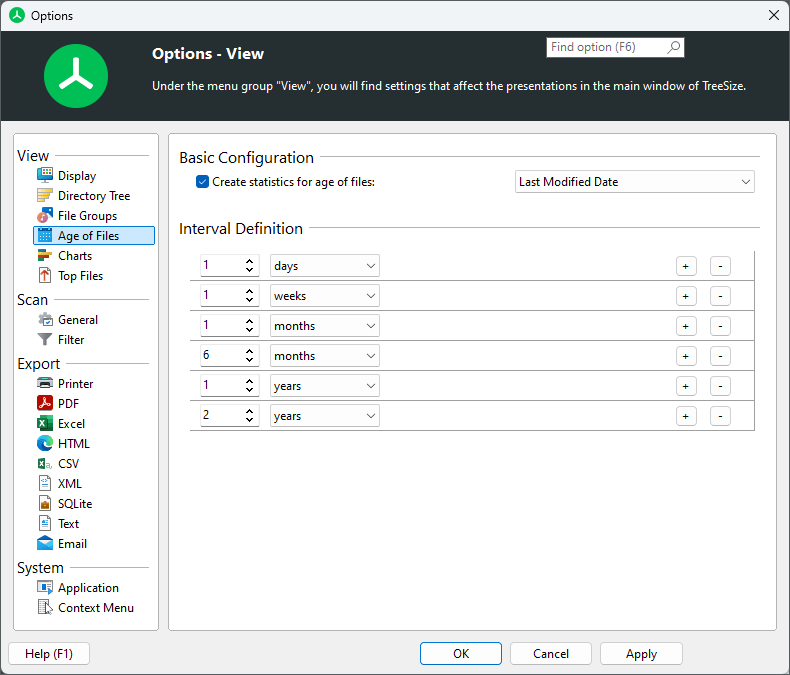Viewport: 790px width, 675px height.
Task: Add interval after the 6 months row
Action: click(x=686, y=356)
